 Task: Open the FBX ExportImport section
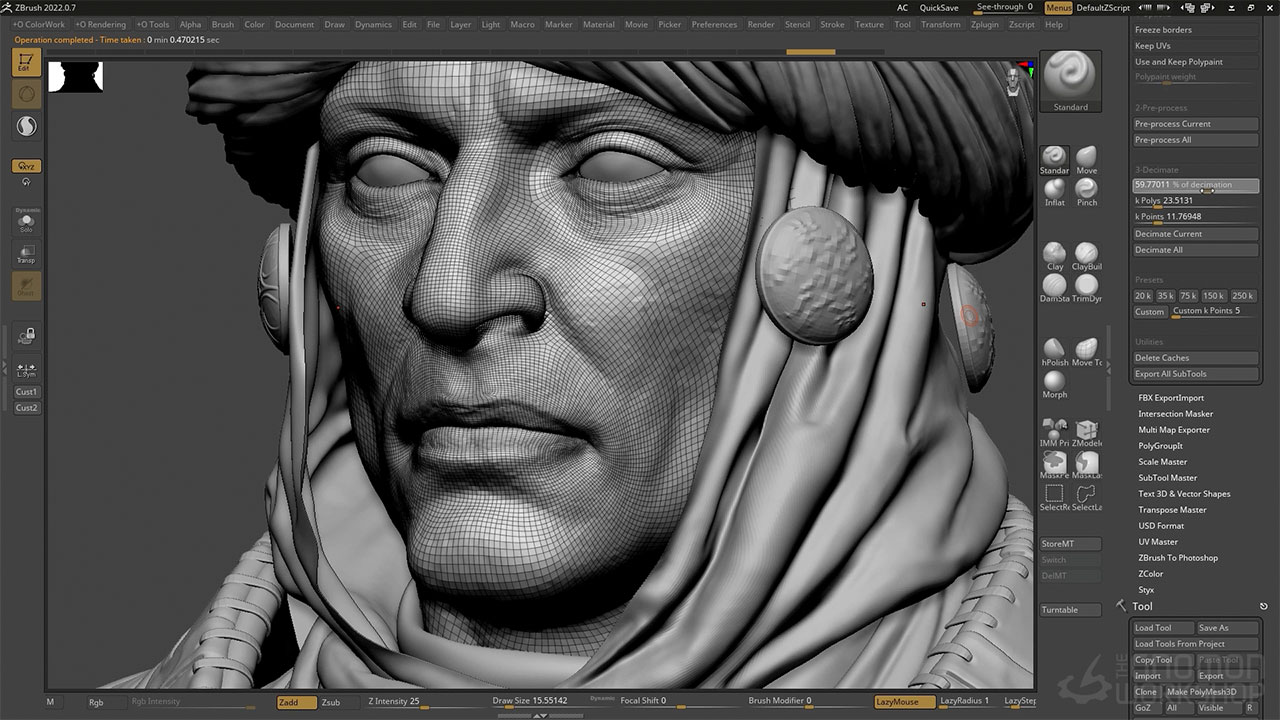pyautogui.click(x=1171, y=398)
